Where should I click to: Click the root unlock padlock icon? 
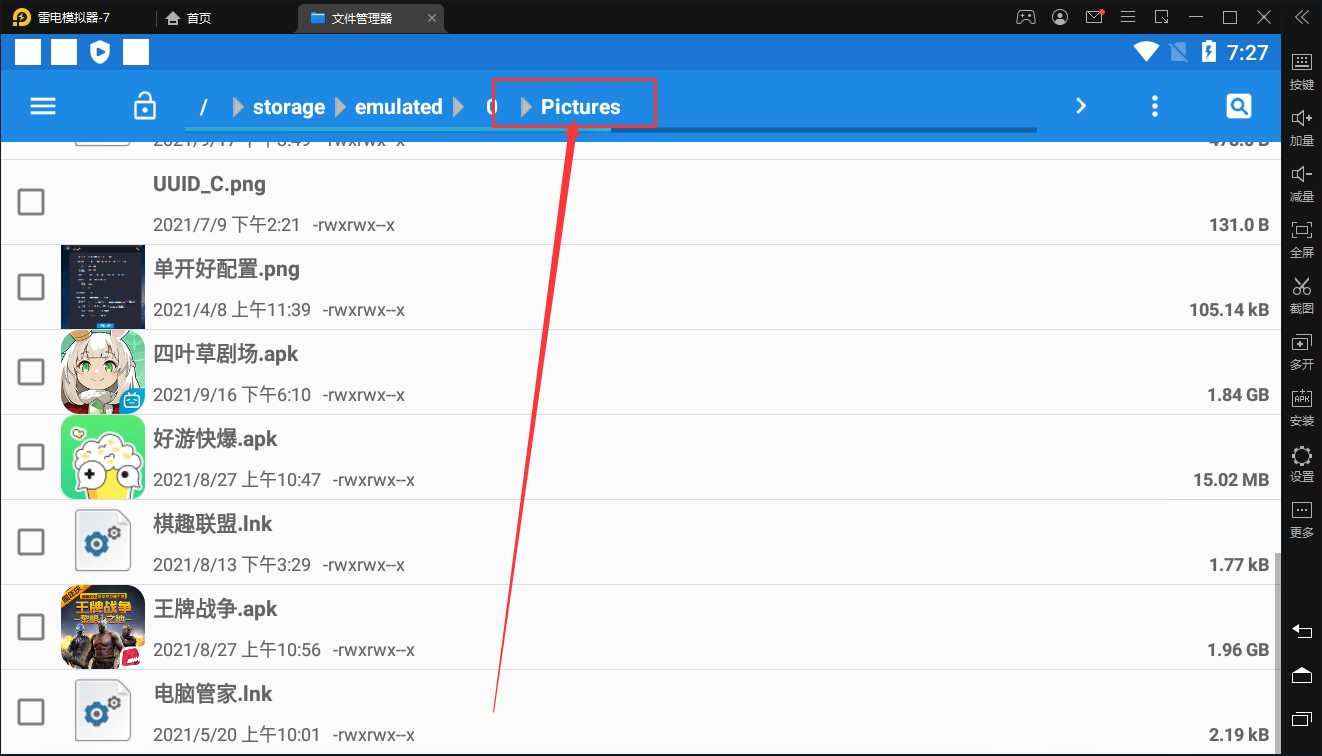pyautogui.click(x=145, y=106)
